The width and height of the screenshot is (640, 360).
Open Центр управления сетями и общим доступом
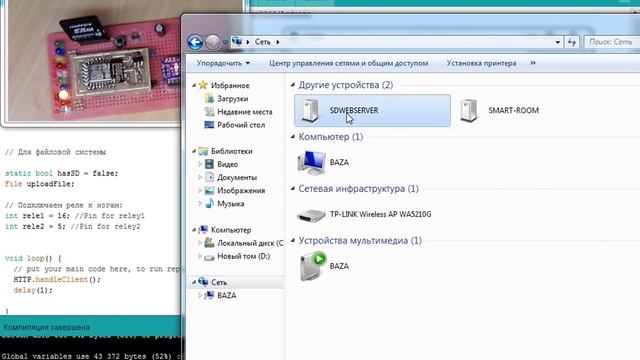[349, 63]
